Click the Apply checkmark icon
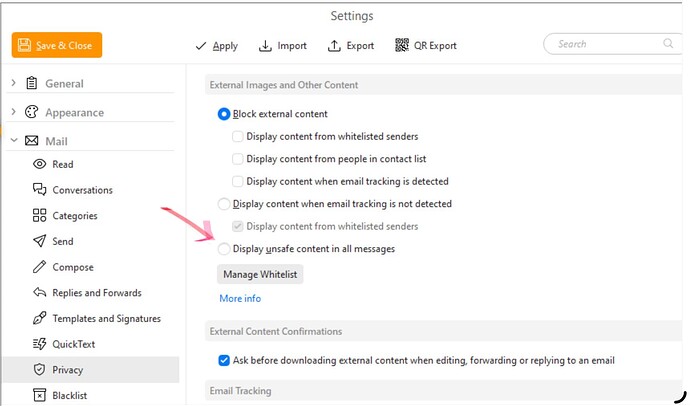Screen dimensions: 690x406 pyautogui.click(x=201, y=46)
